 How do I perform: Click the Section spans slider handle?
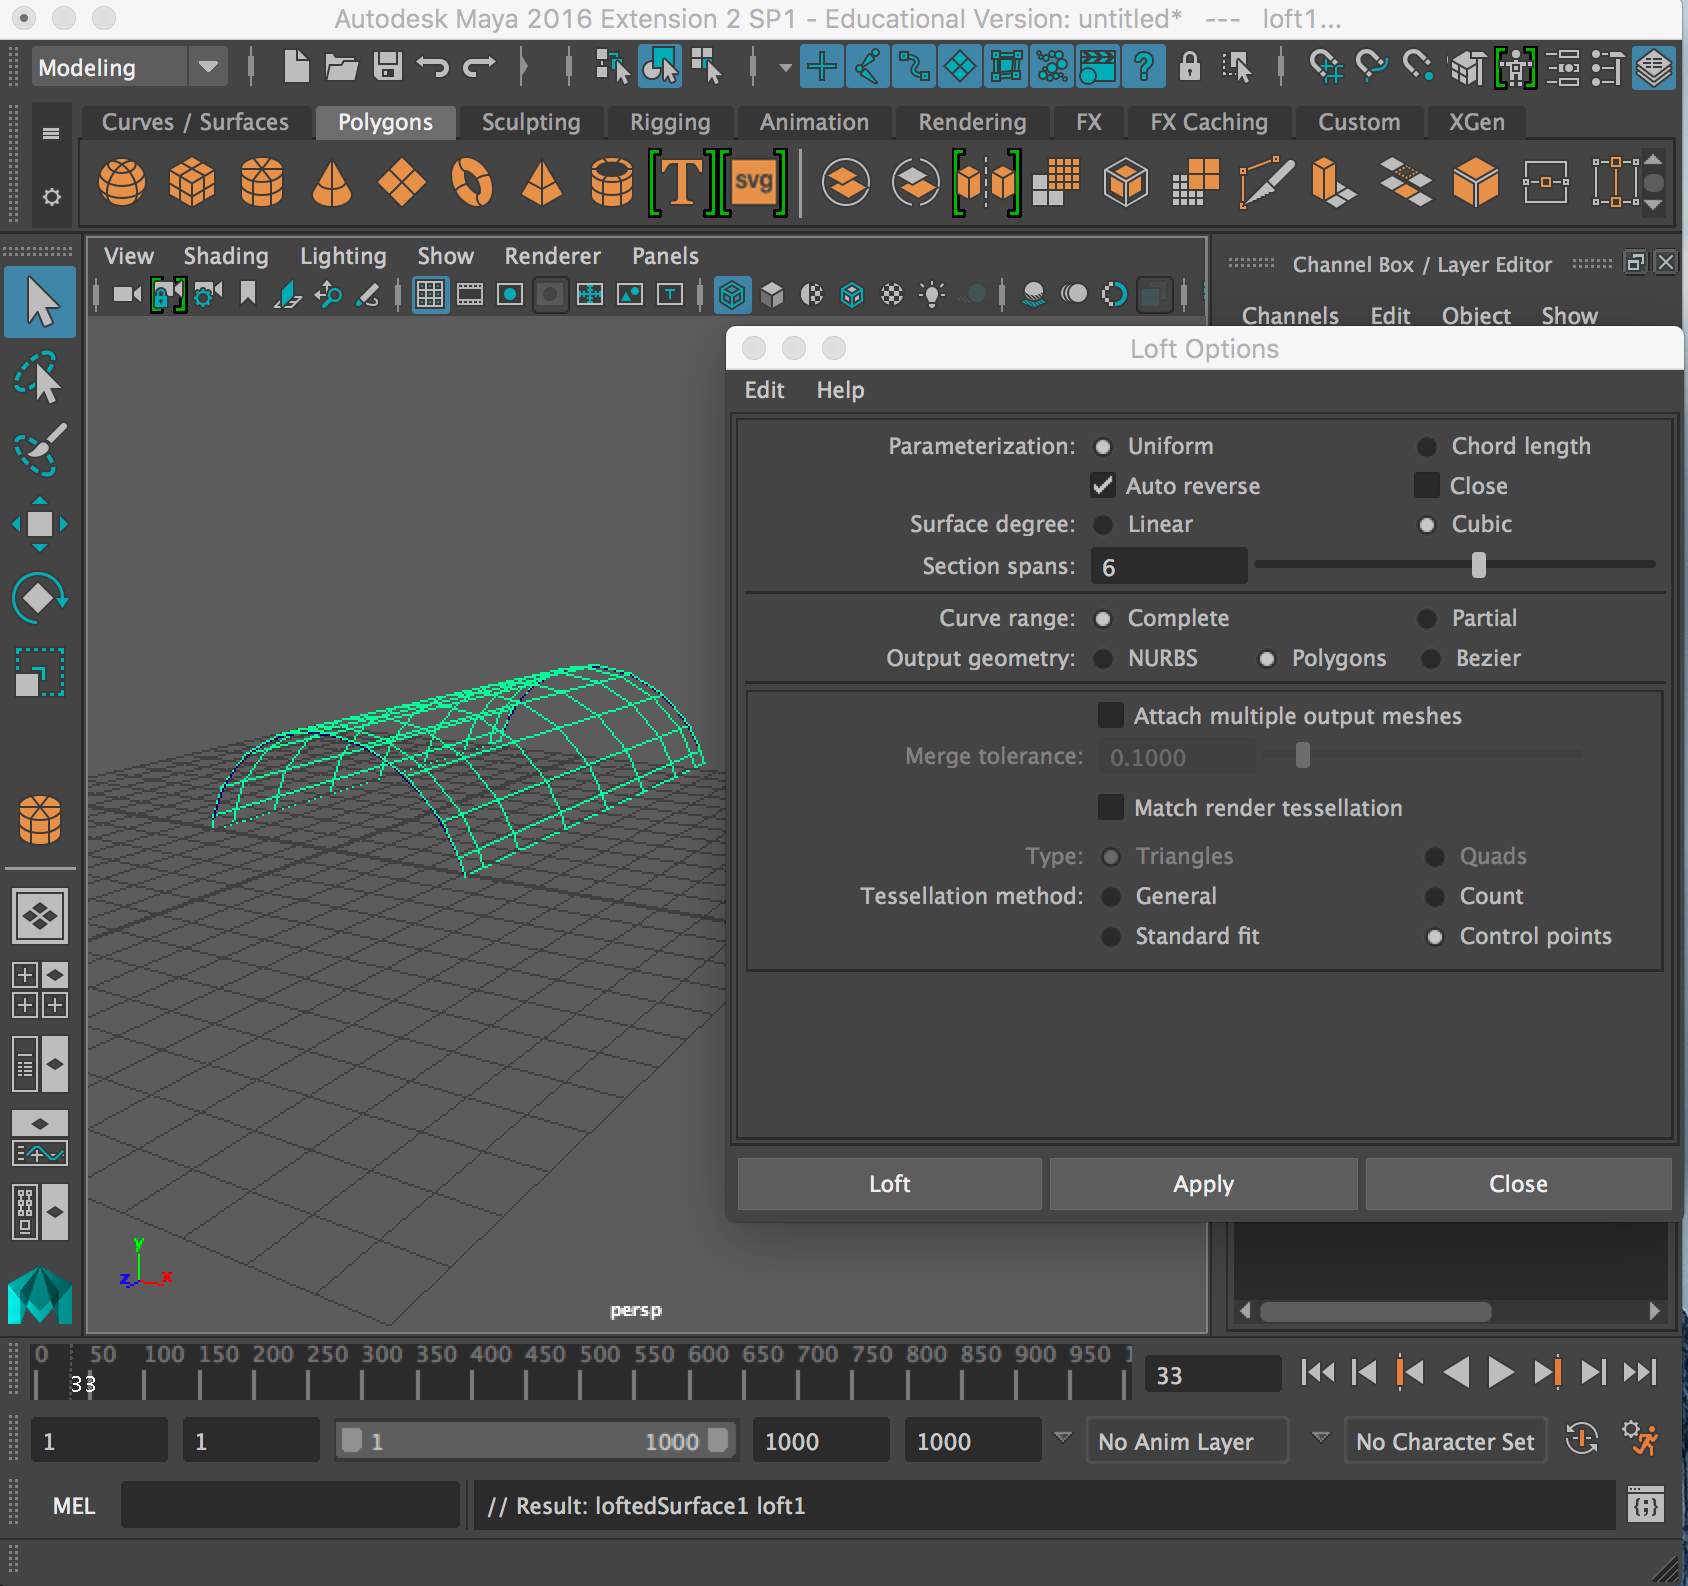[1478, 566]
